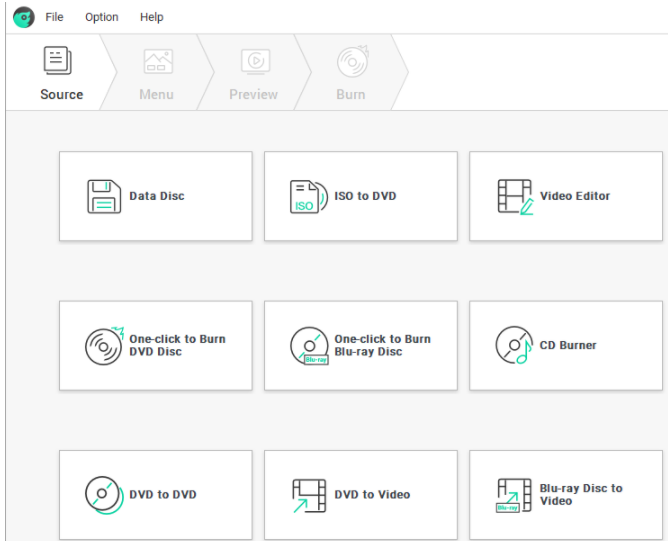The height and width of the screenshot is (541, 668).
Task: Click One-click to Burn DVD Disc label
Action: click(x=177, y=345)
